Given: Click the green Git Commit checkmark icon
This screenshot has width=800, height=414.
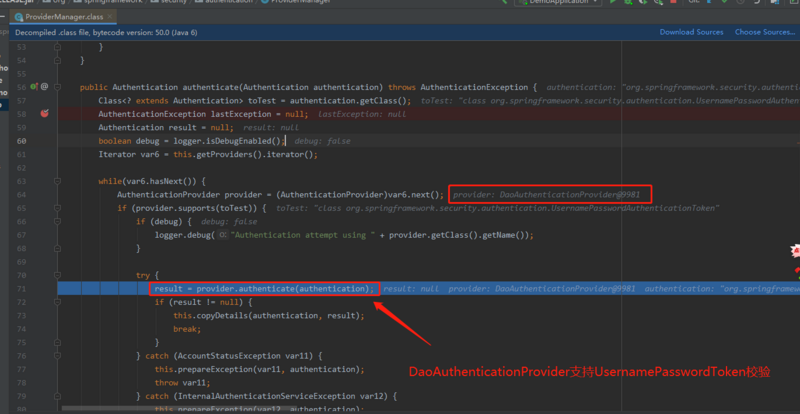Looking at the screenshot, I should (724, 2).
